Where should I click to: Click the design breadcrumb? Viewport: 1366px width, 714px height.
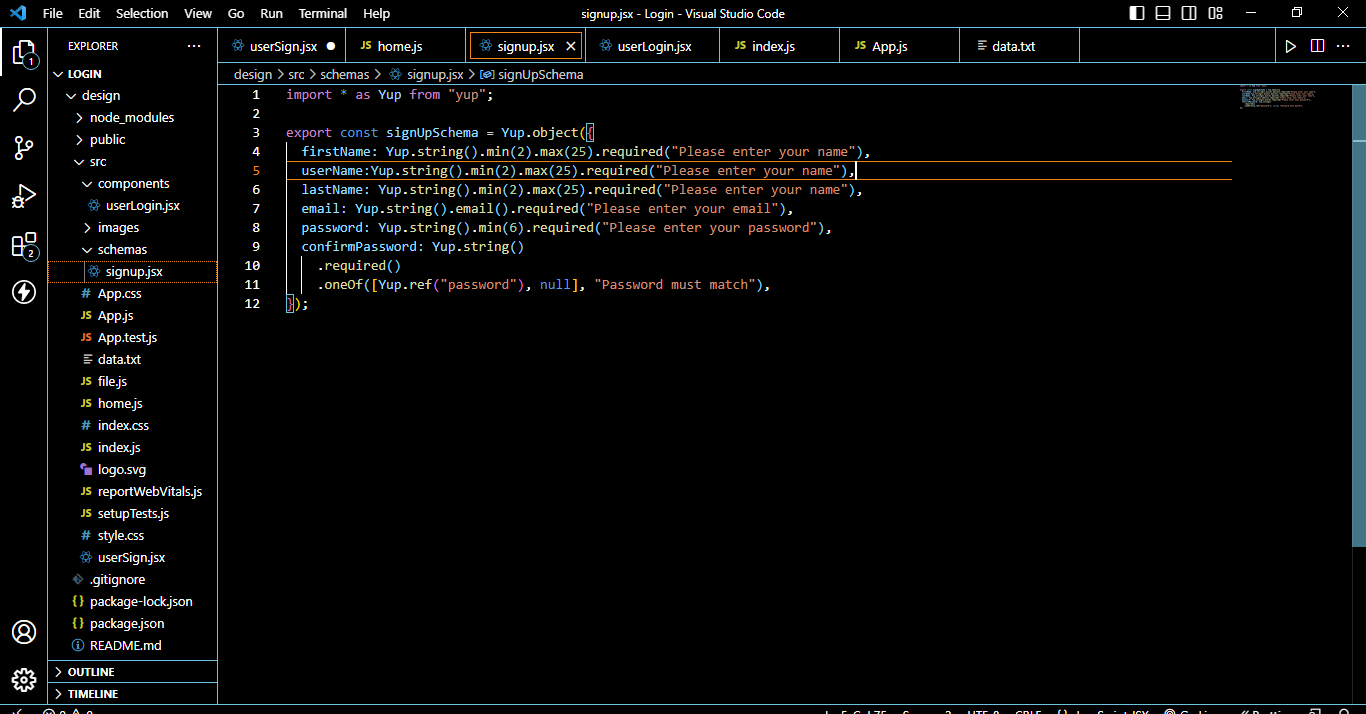(253, 74)
